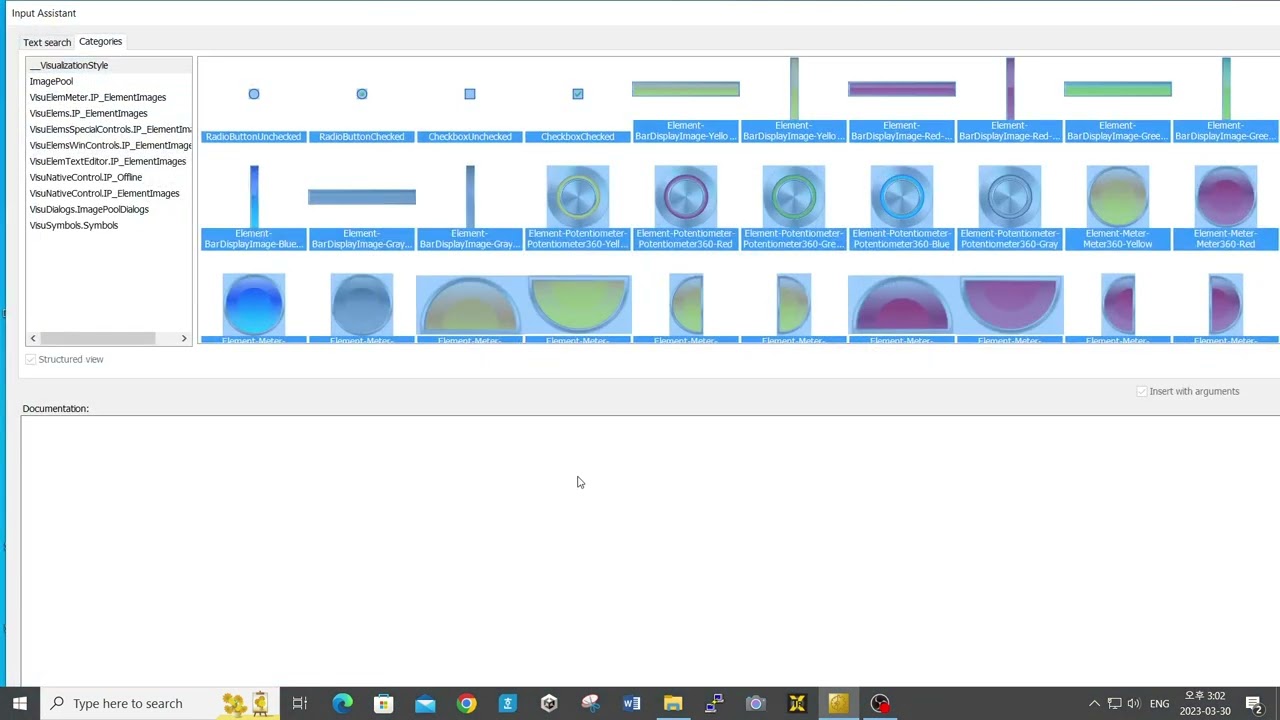Screen dimensions: 1280x720
Task: Select the vertical red BarDisplayImage
Action: (1010, 88)
